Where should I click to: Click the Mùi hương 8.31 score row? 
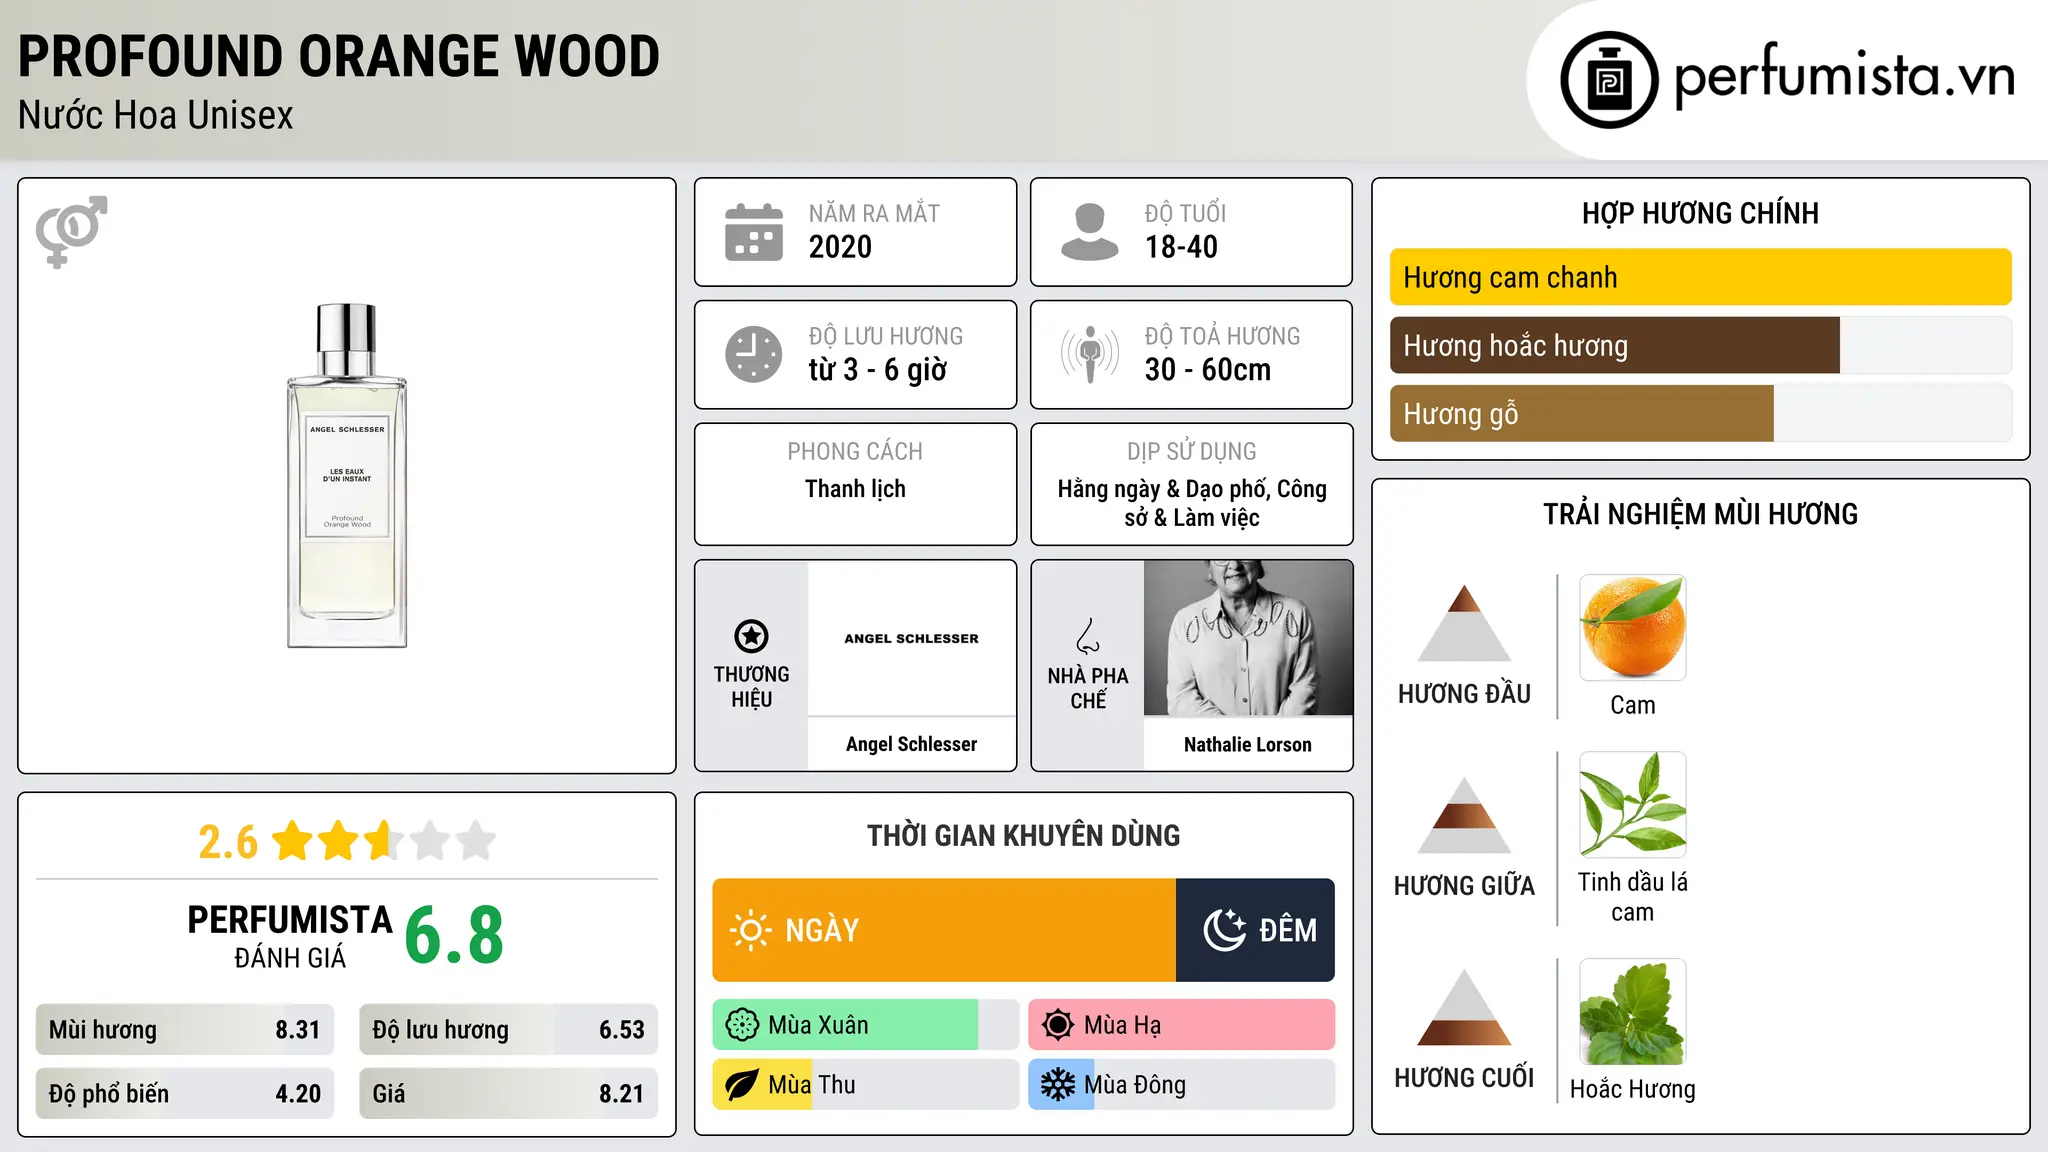tap(185, 1030)
